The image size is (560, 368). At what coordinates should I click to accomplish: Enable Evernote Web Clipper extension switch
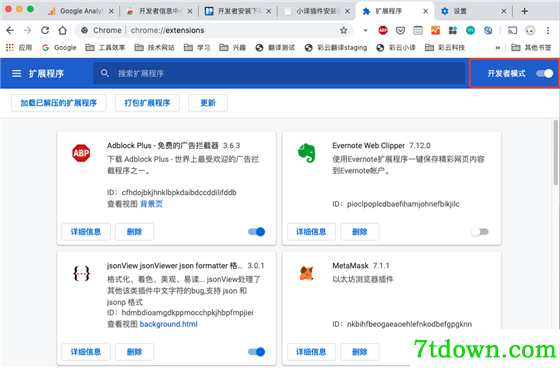point(480,232)
